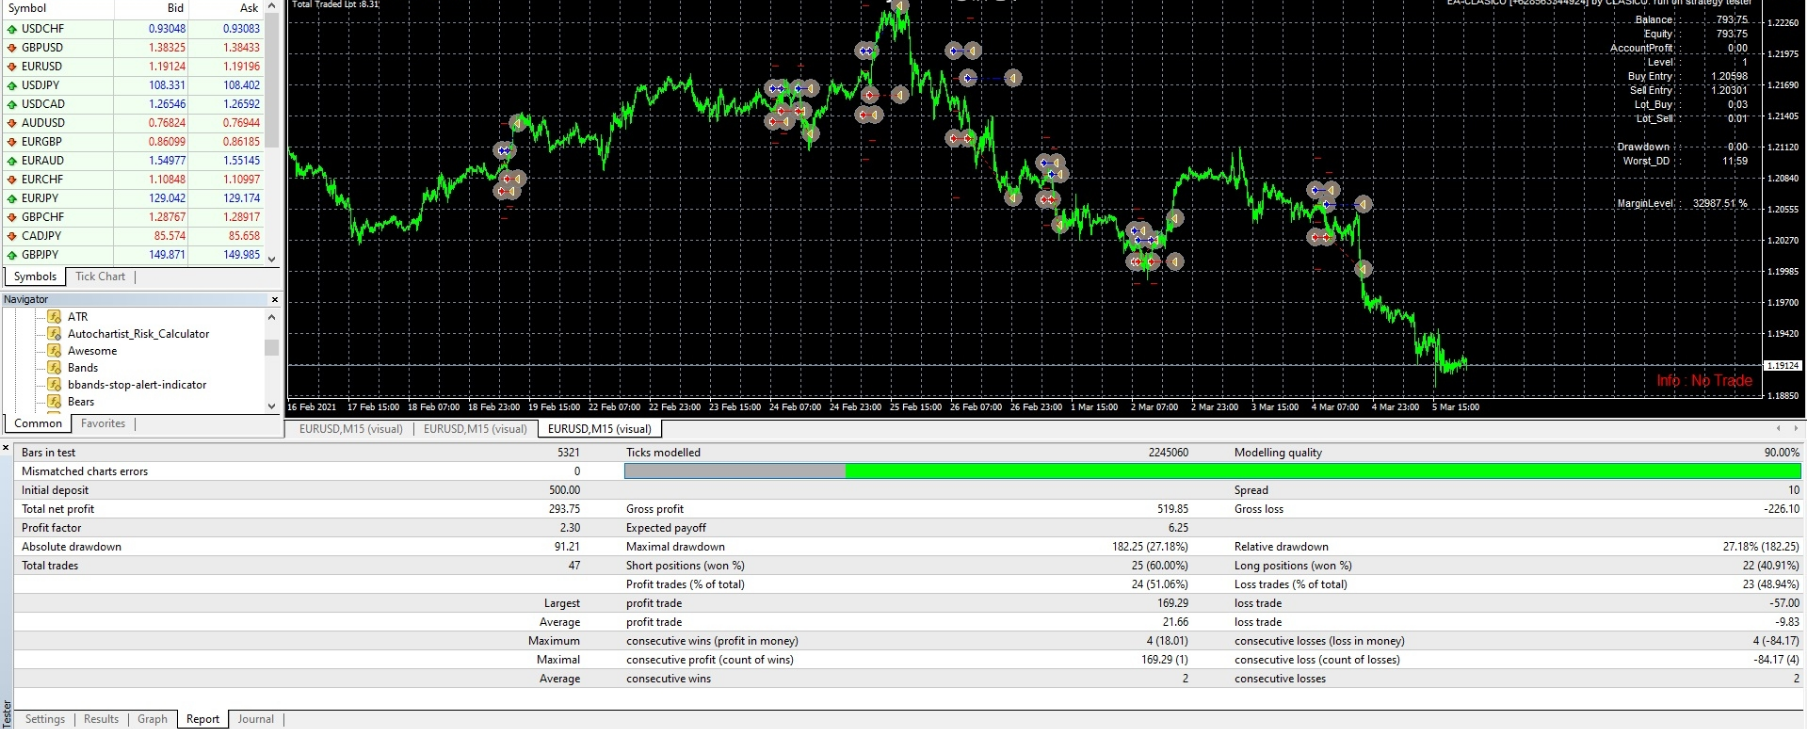This screenshot has height=729, width=1811.
Task: Open the Tester Results tab
Action: pyautogui.click(x=101, y=719)
